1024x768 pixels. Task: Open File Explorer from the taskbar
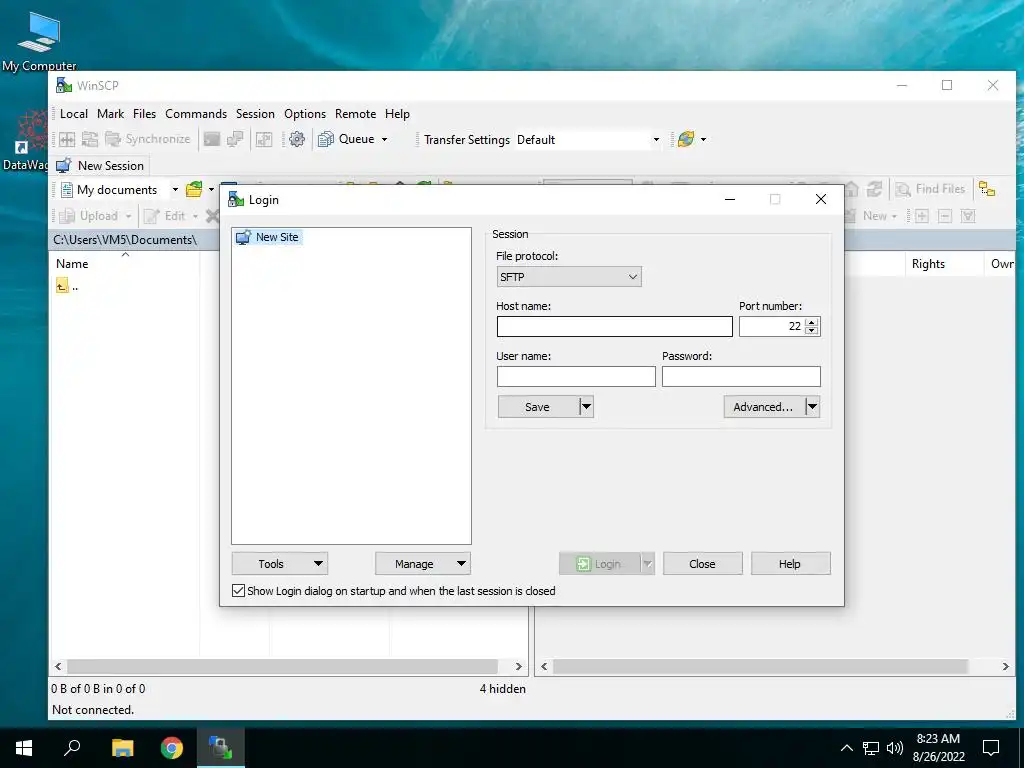(122, 748)
